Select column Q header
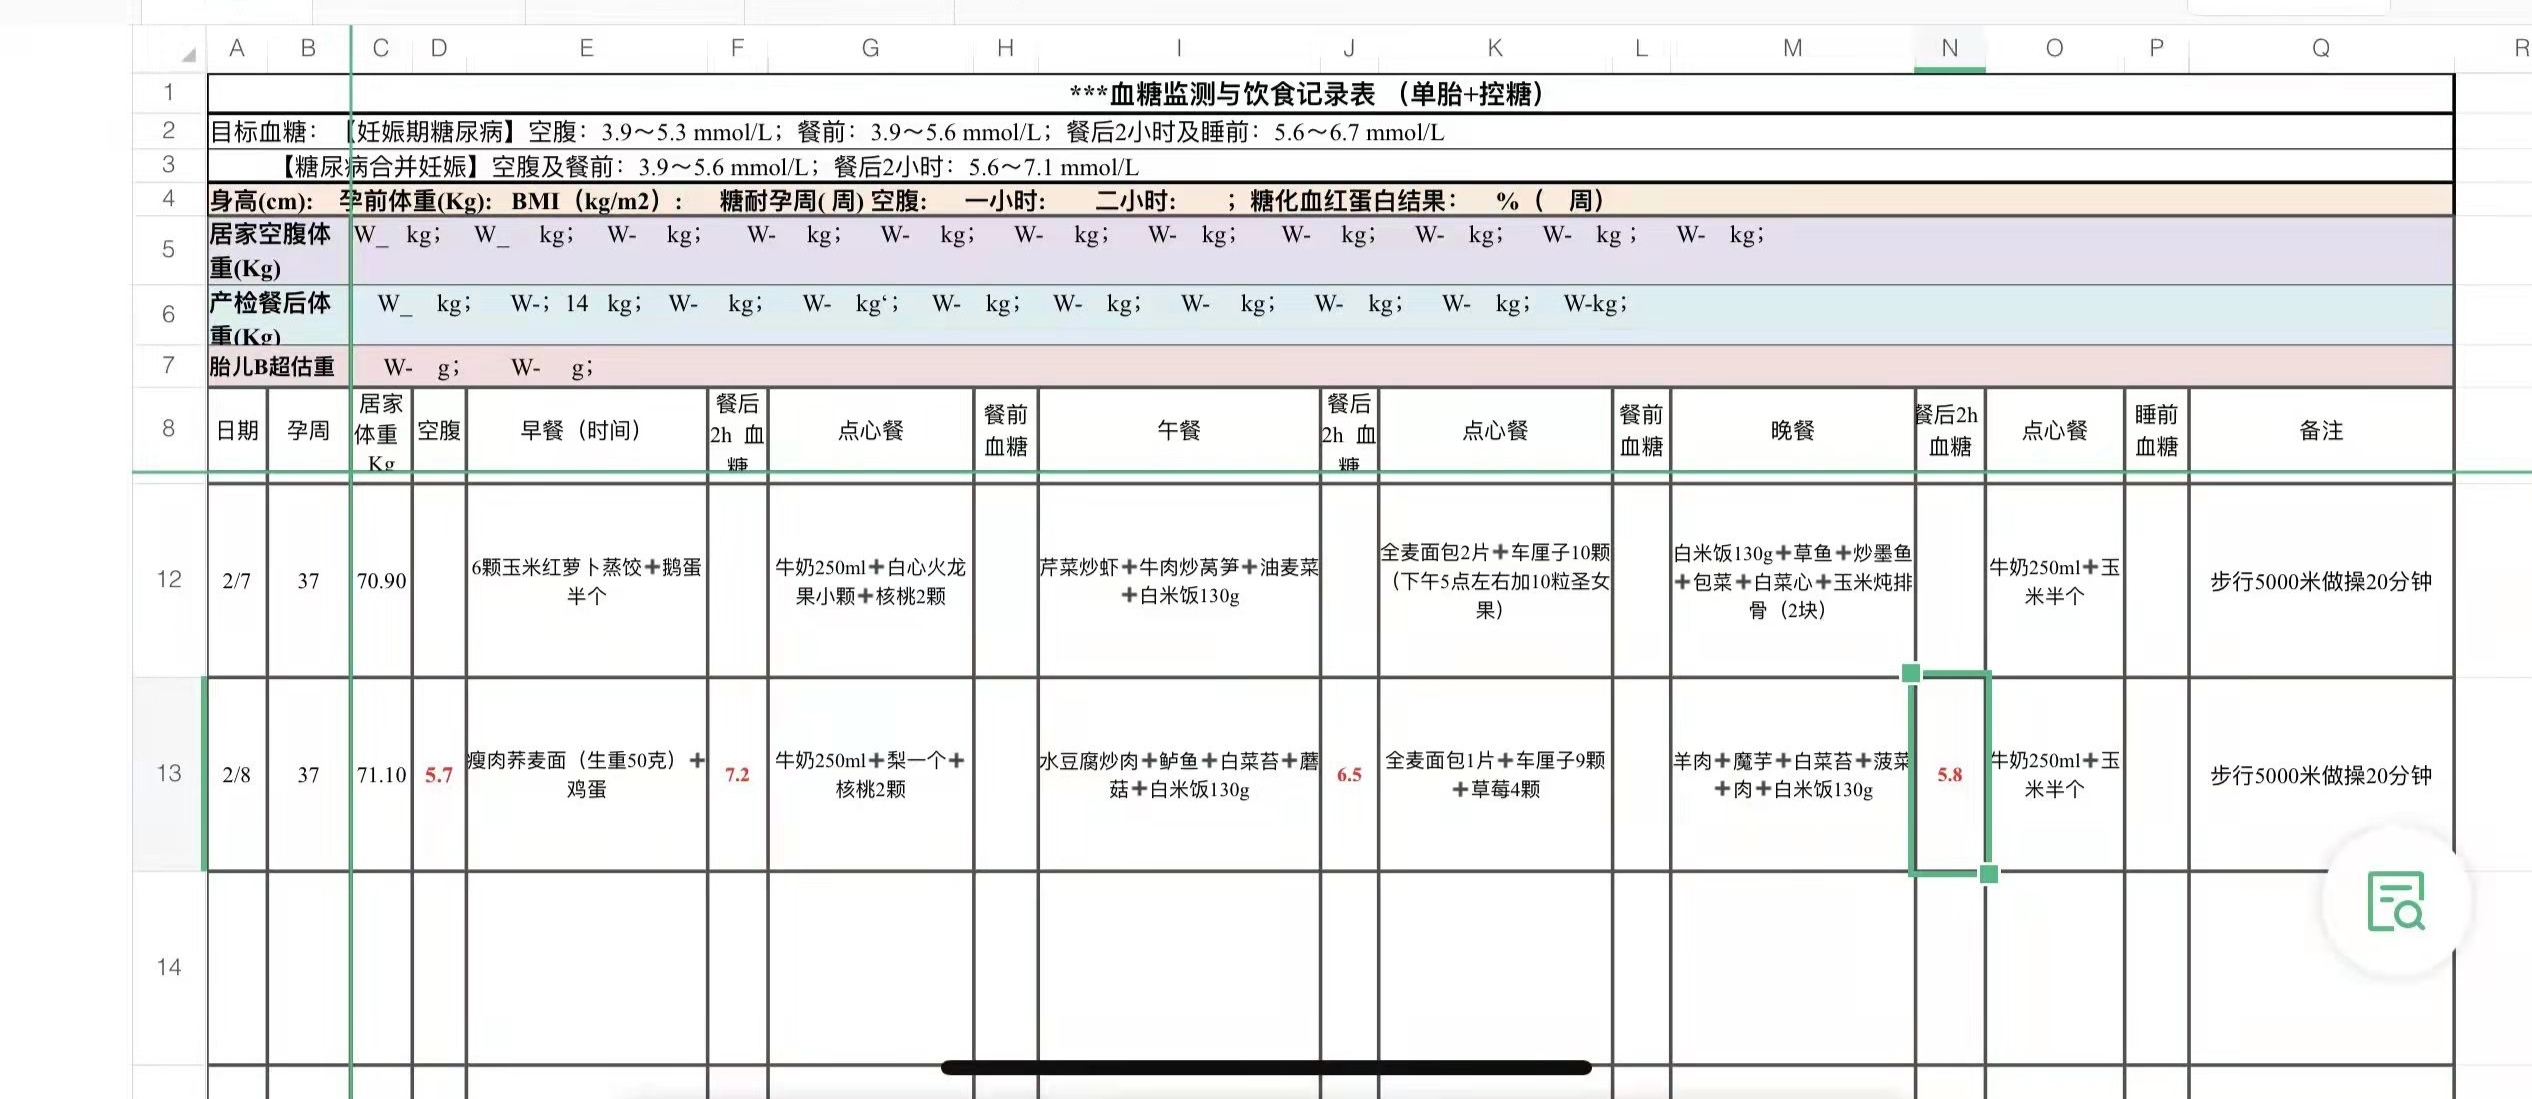This screenshot has height=1099, width=2532. coord(2320,48)
